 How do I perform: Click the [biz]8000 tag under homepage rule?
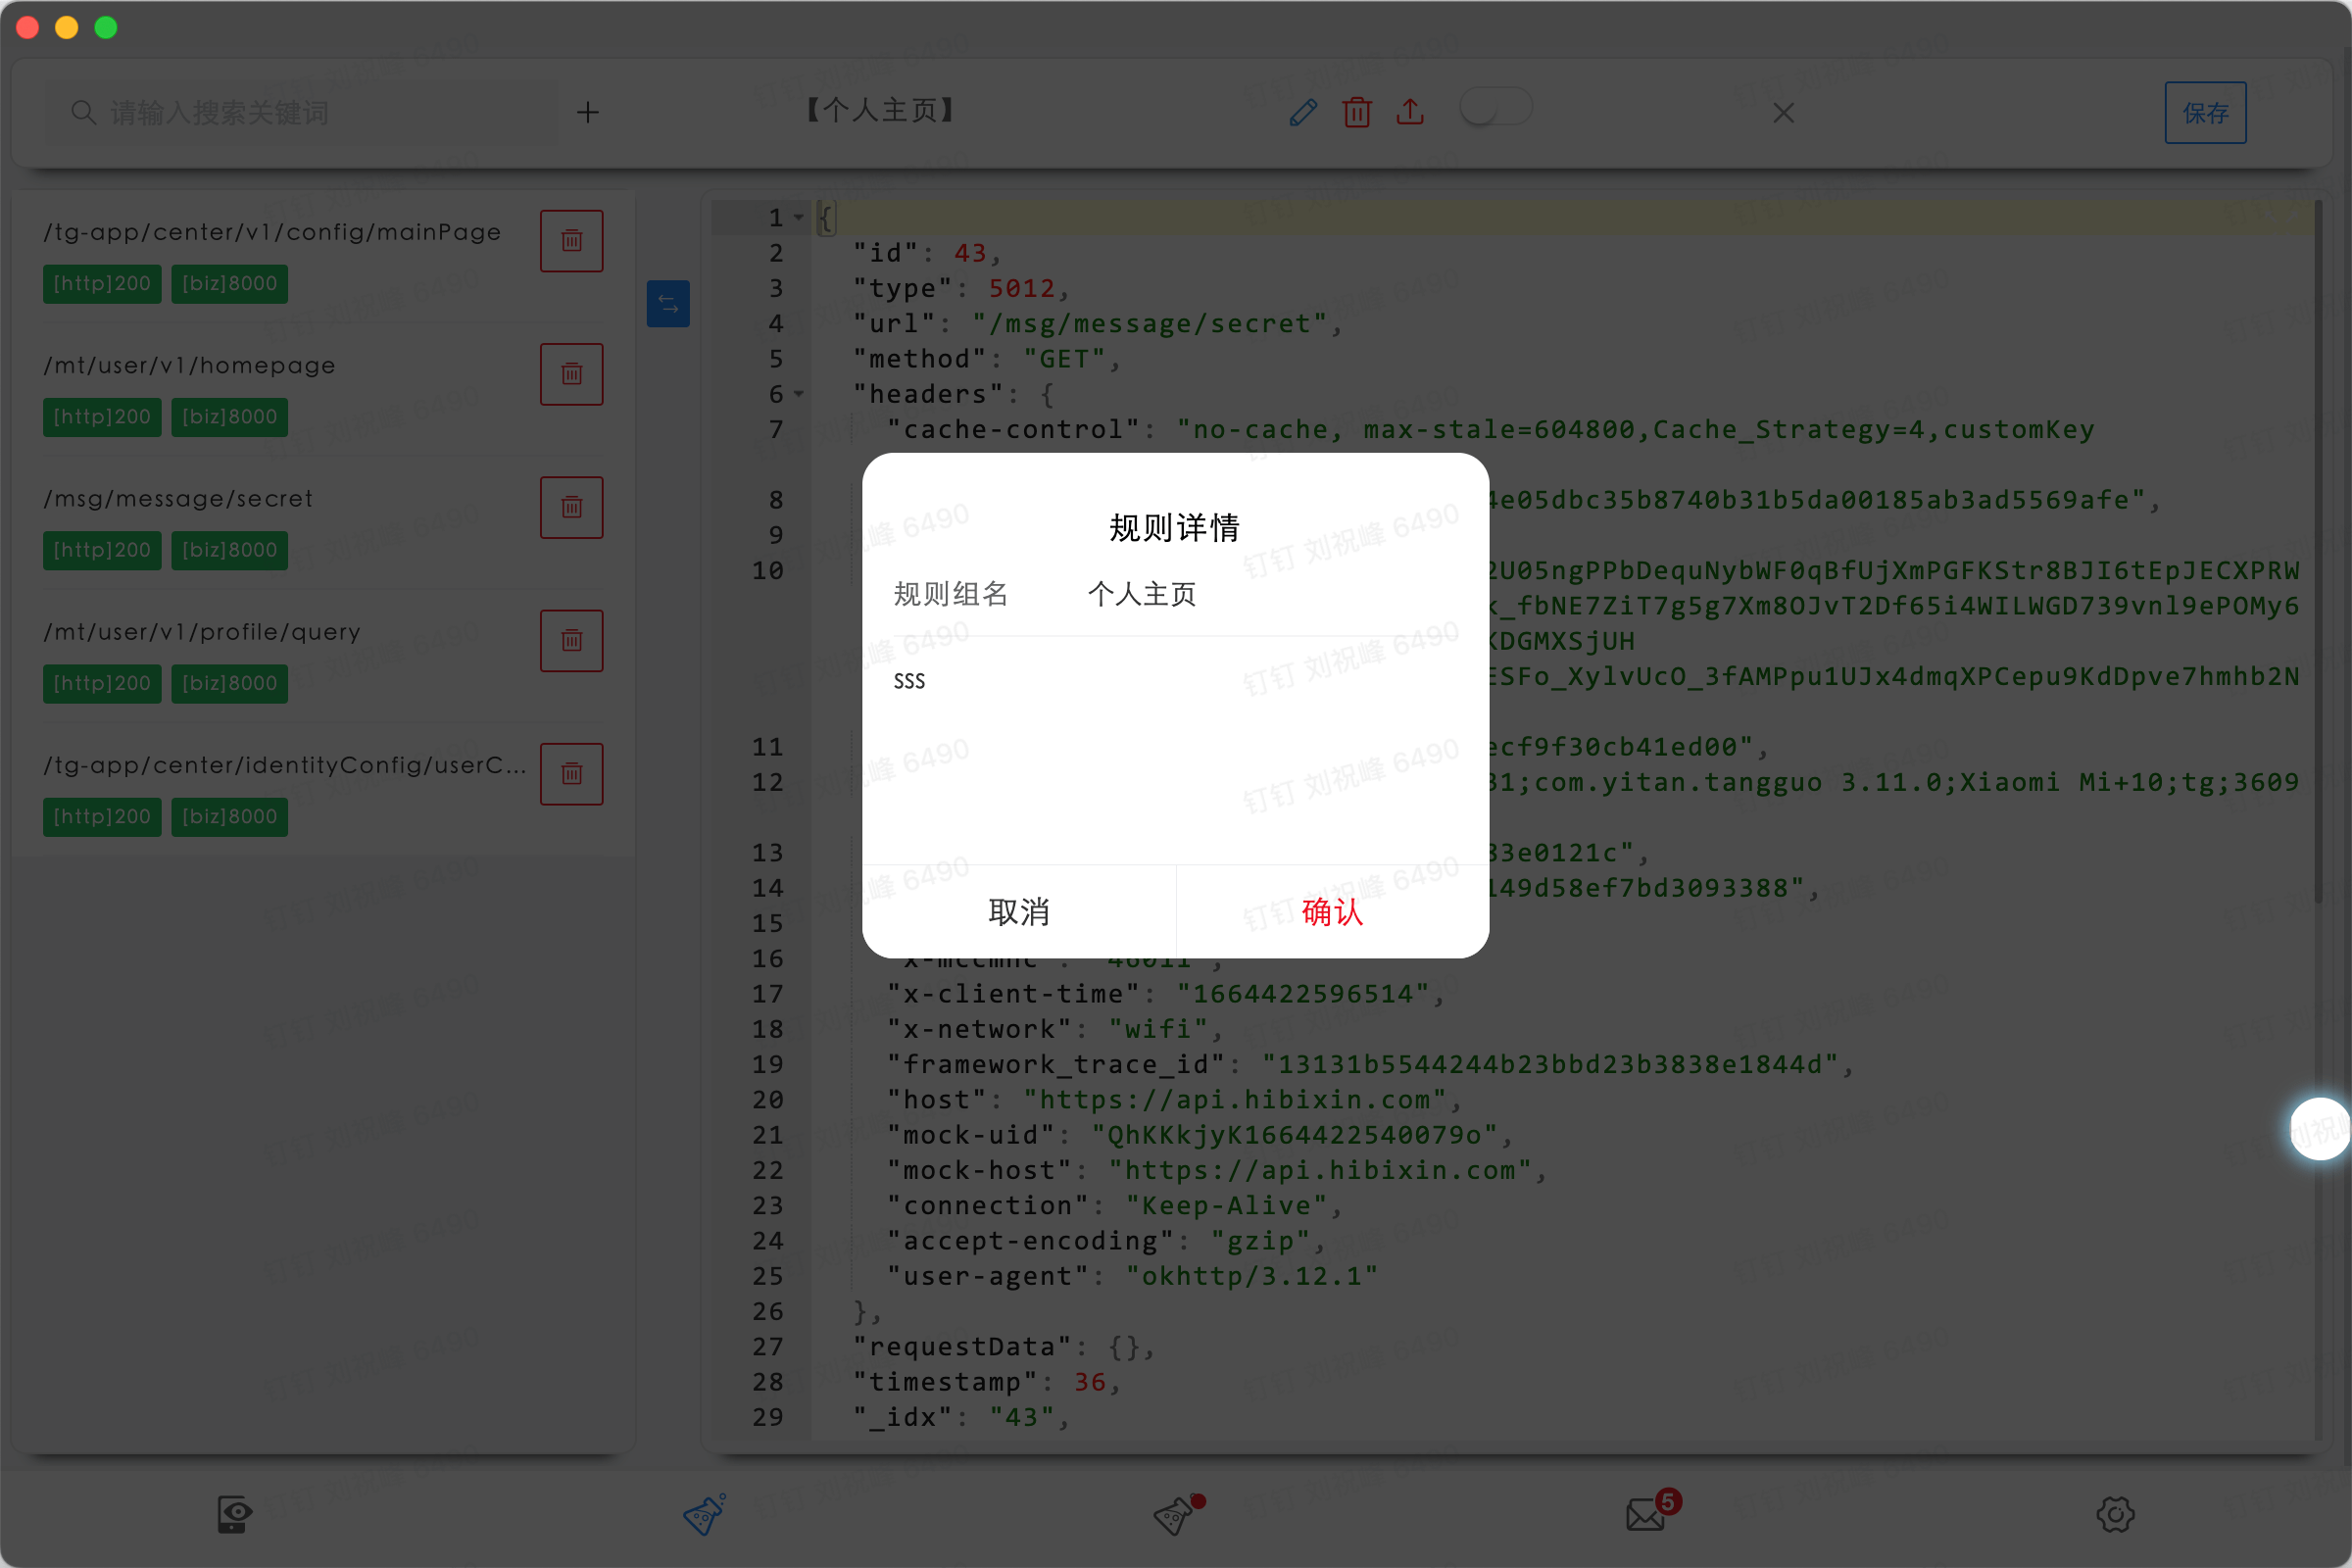pyautogui.click(x=229, y=417)
